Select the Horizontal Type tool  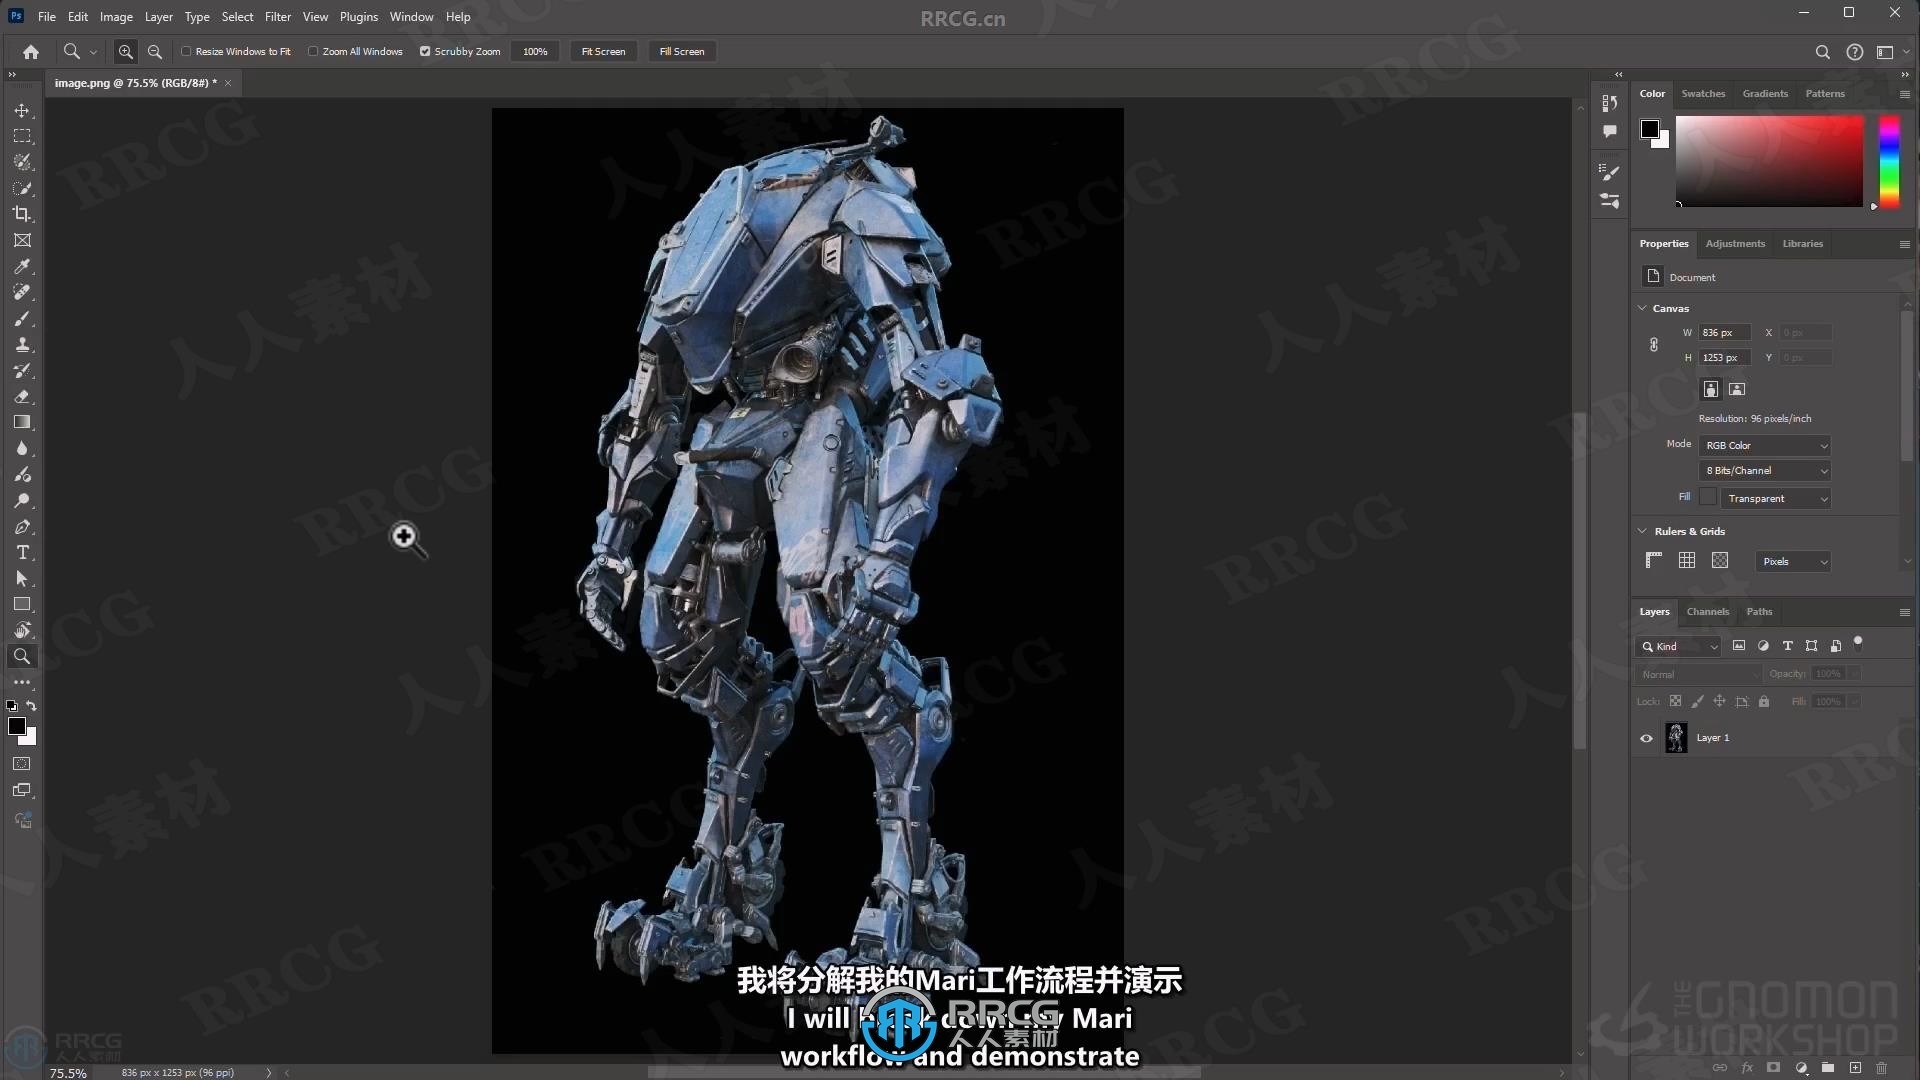22,552
